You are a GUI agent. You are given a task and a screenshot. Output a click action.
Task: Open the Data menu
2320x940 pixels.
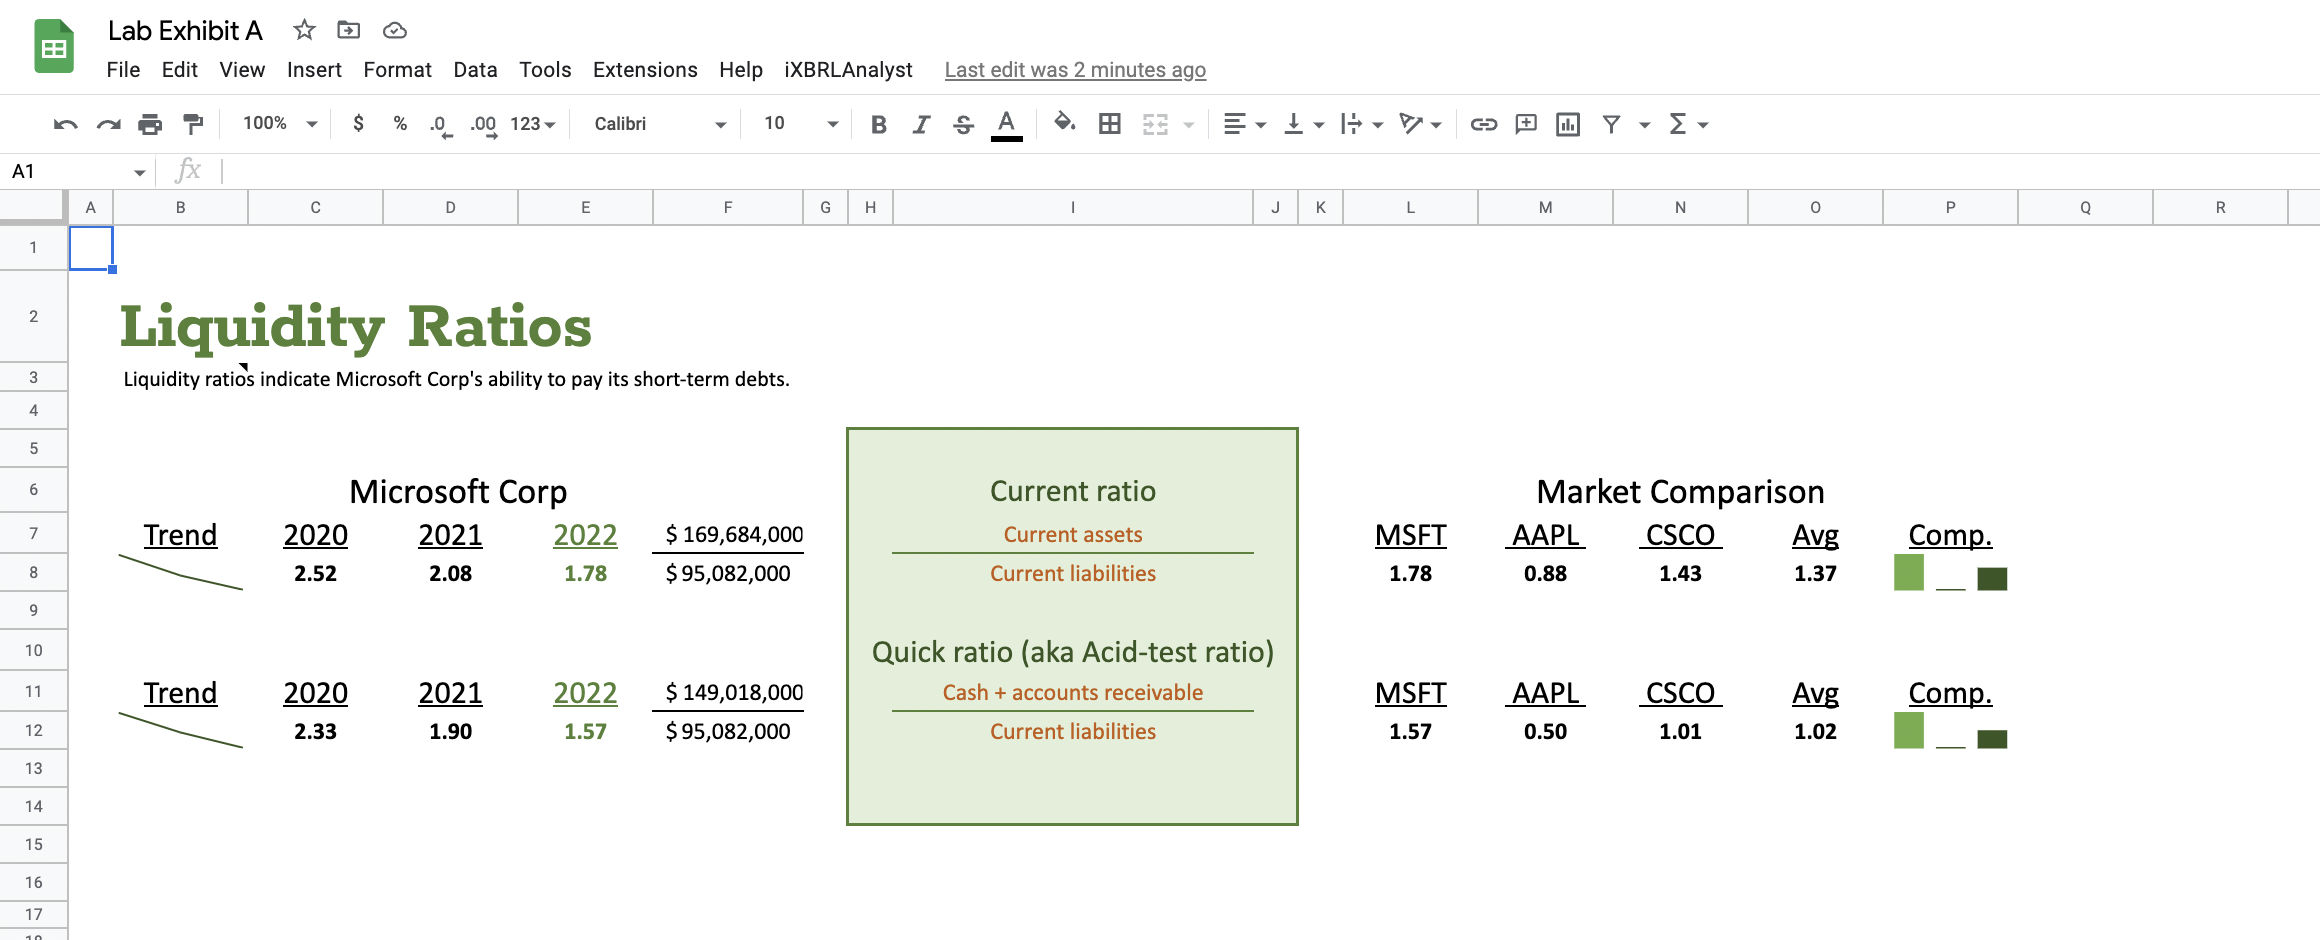coord(475,69)
